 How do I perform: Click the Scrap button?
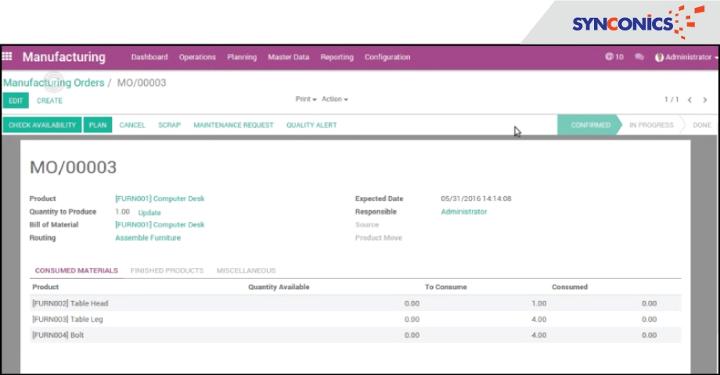click(169, 125)
